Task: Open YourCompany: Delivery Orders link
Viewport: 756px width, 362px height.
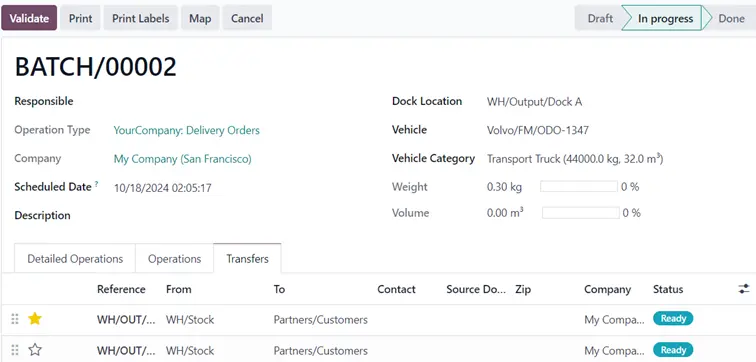Action: (x=187, y=130)
